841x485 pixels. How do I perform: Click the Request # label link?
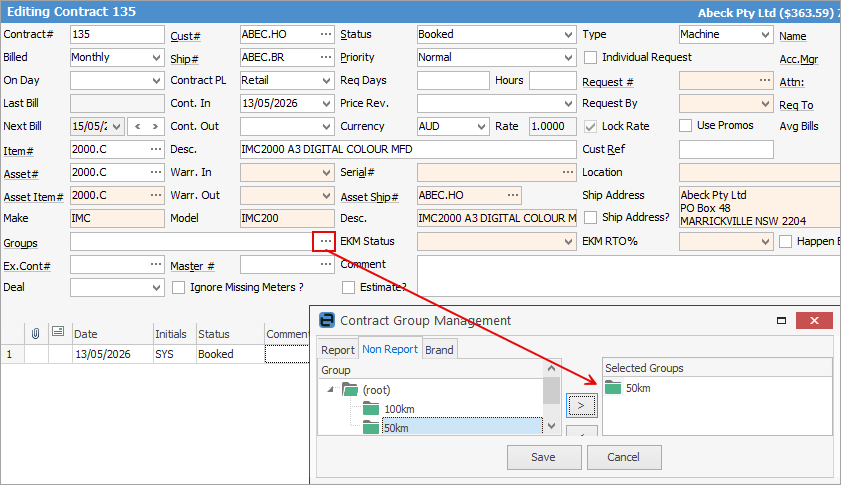click(608, 82)
